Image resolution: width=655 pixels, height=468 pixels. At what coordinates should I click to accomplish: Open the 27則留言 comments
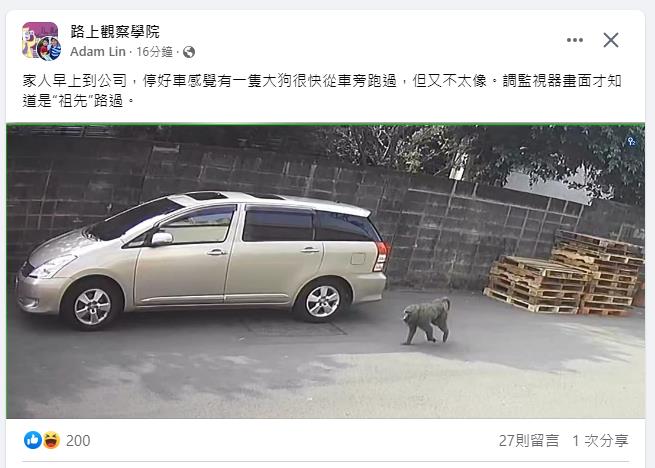pos(528,440)
